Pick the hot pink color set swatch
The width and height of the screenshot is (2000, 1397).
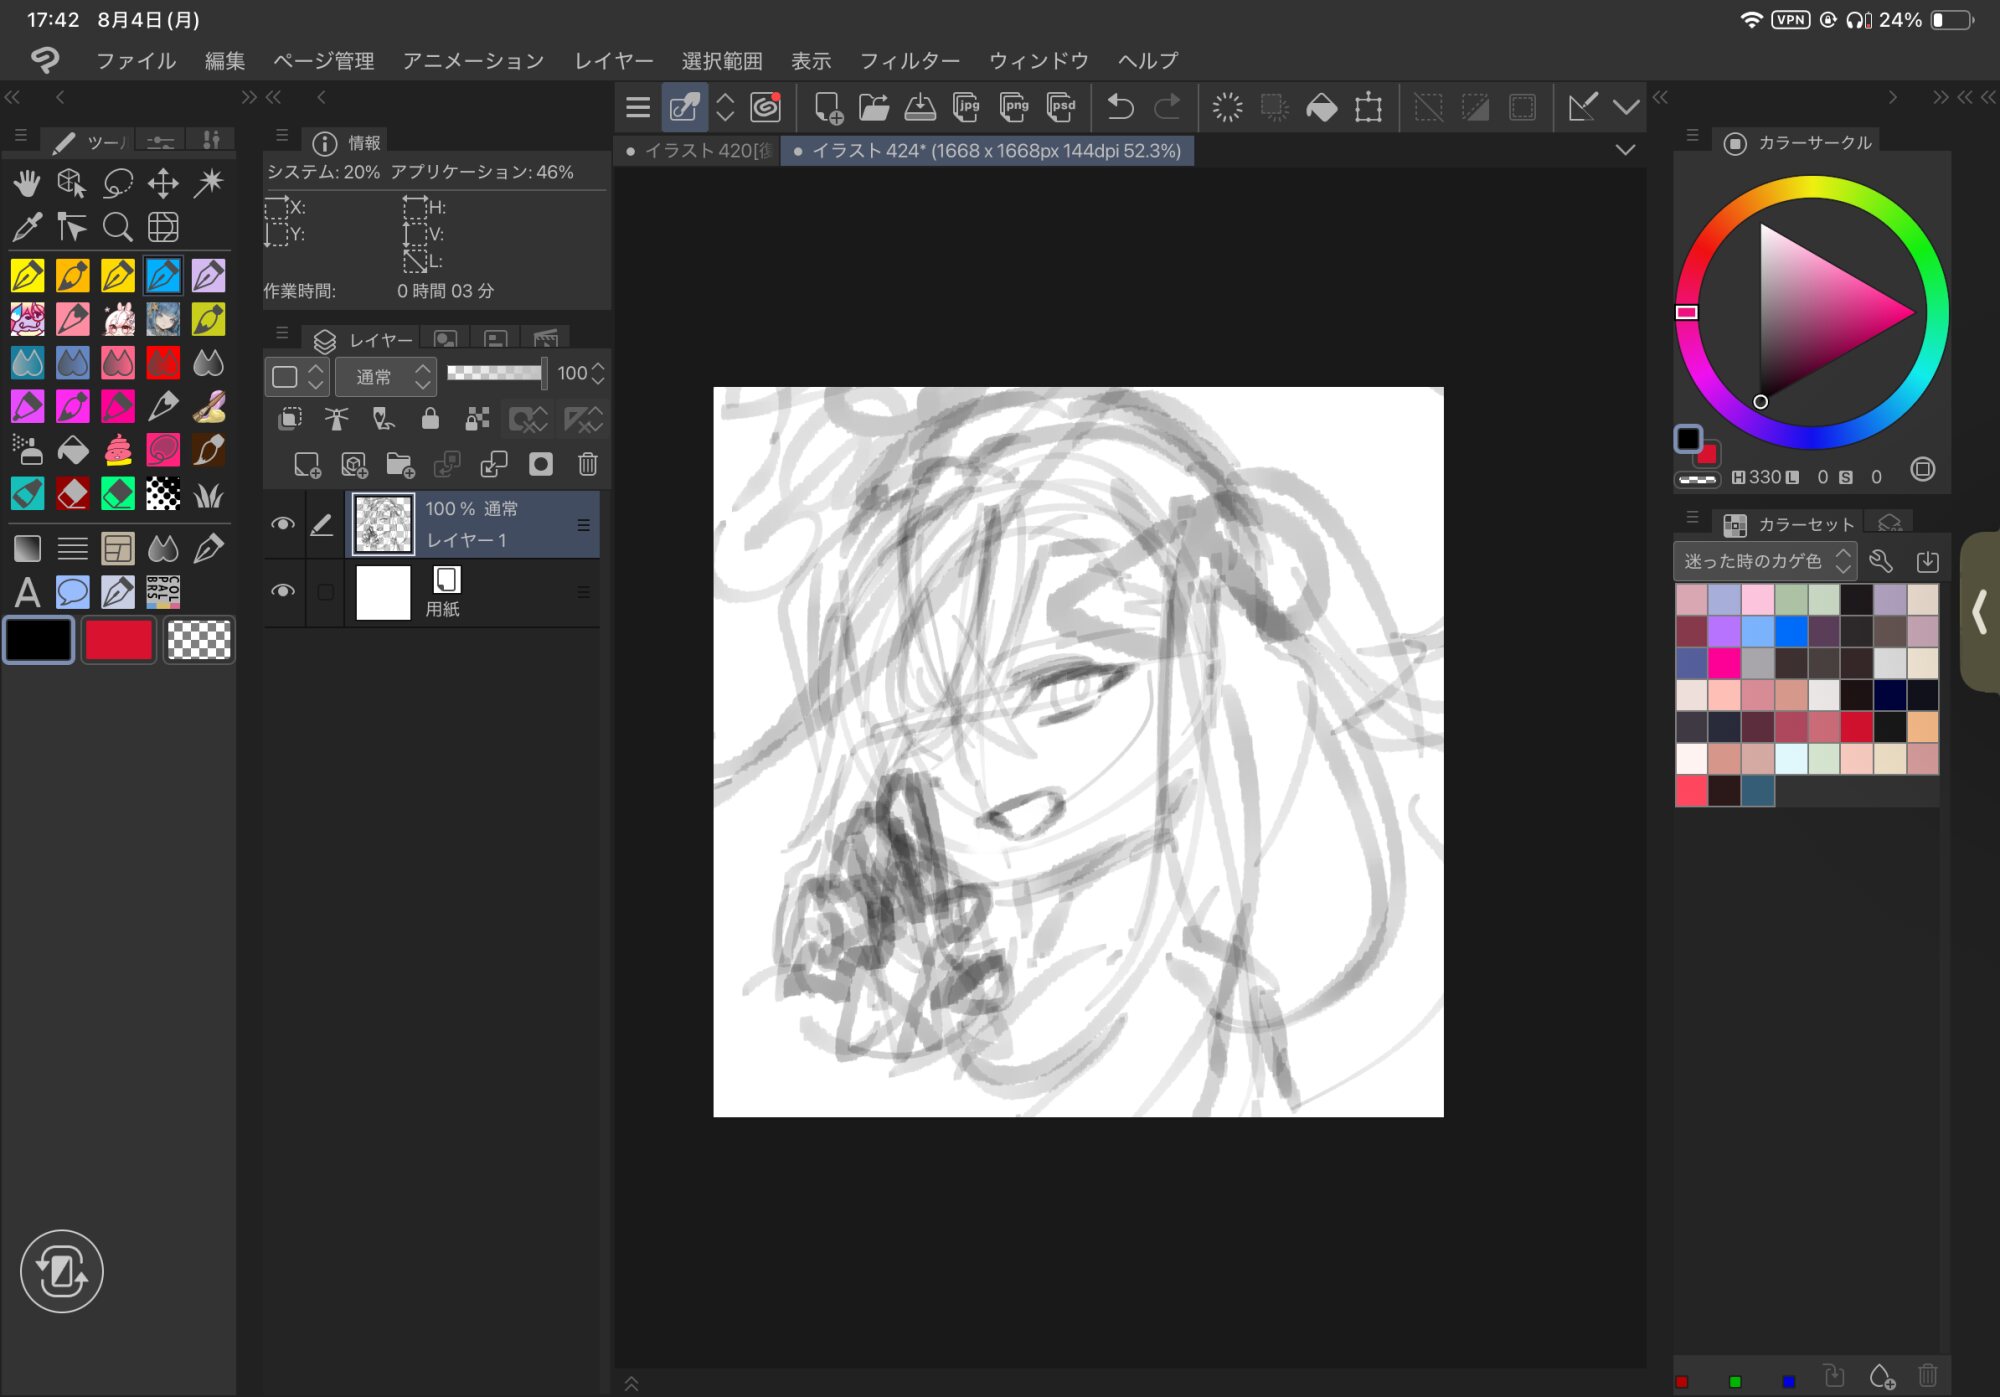click(1724, 663)
